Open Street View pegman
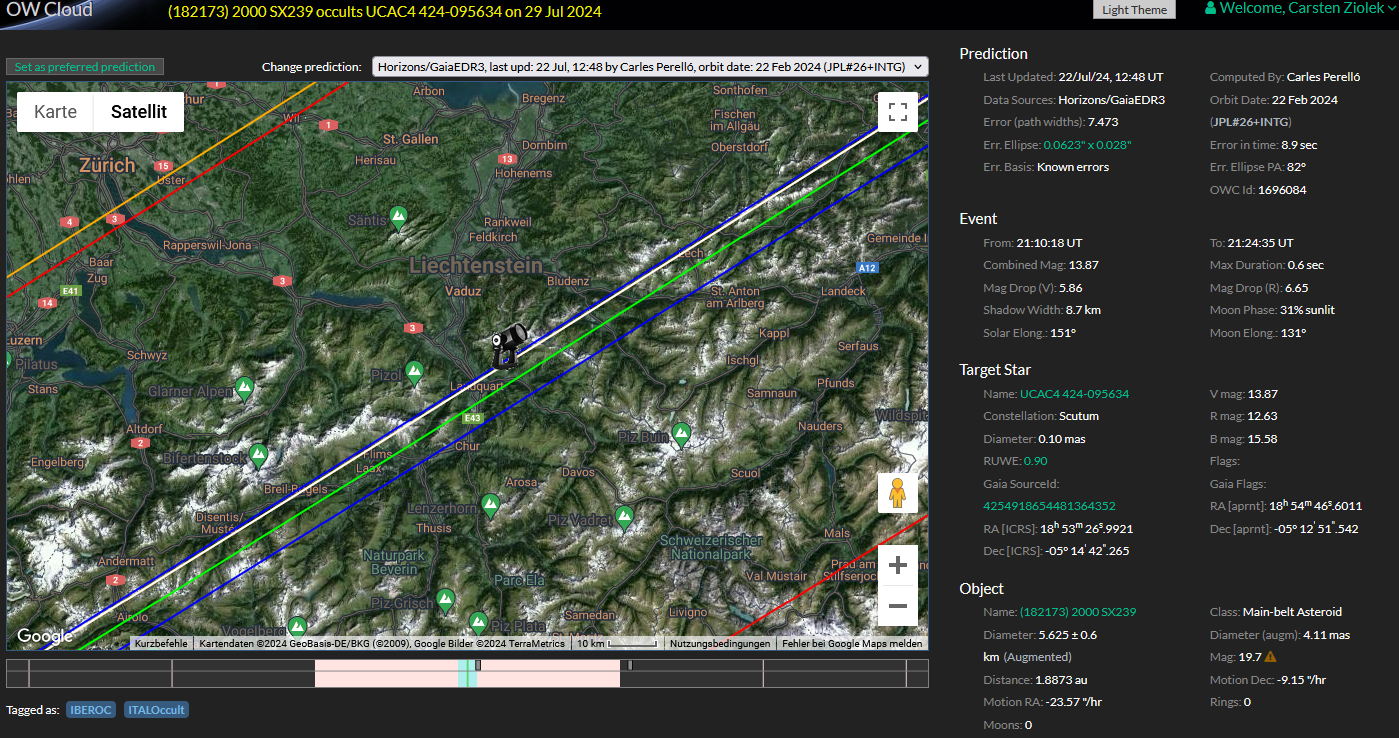The image size is (1399, 738). click(x=897, y=493)
